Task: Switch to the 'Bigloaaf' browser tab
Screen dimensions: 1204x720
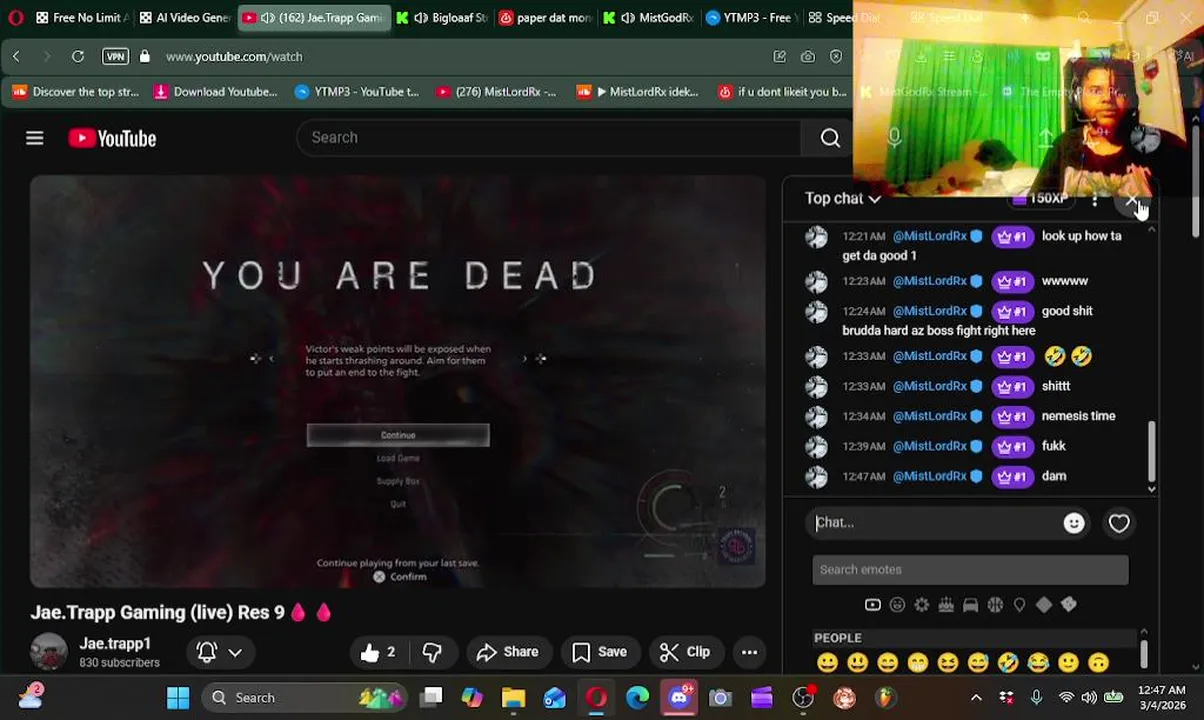Action: click(x=441, y=18)
